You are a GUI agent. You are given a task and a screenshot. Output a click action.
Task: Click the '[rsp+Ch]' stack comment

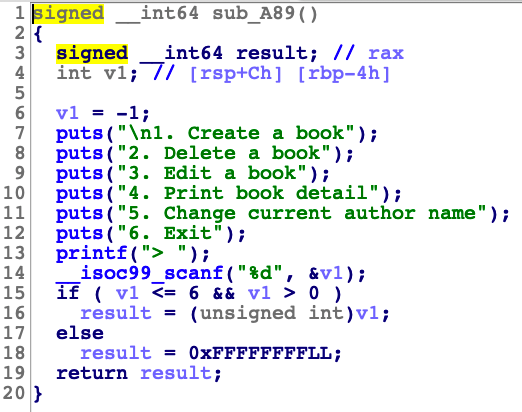tap(235, 73)
